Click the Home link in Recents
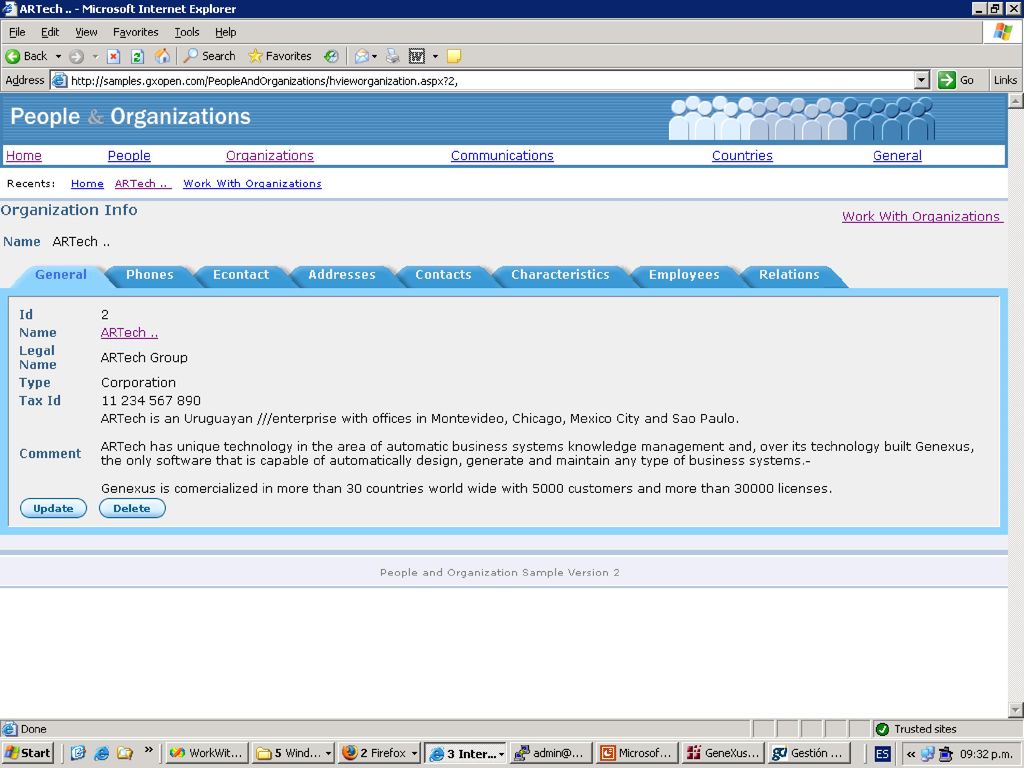1024x768 pixels. [87, 184]
